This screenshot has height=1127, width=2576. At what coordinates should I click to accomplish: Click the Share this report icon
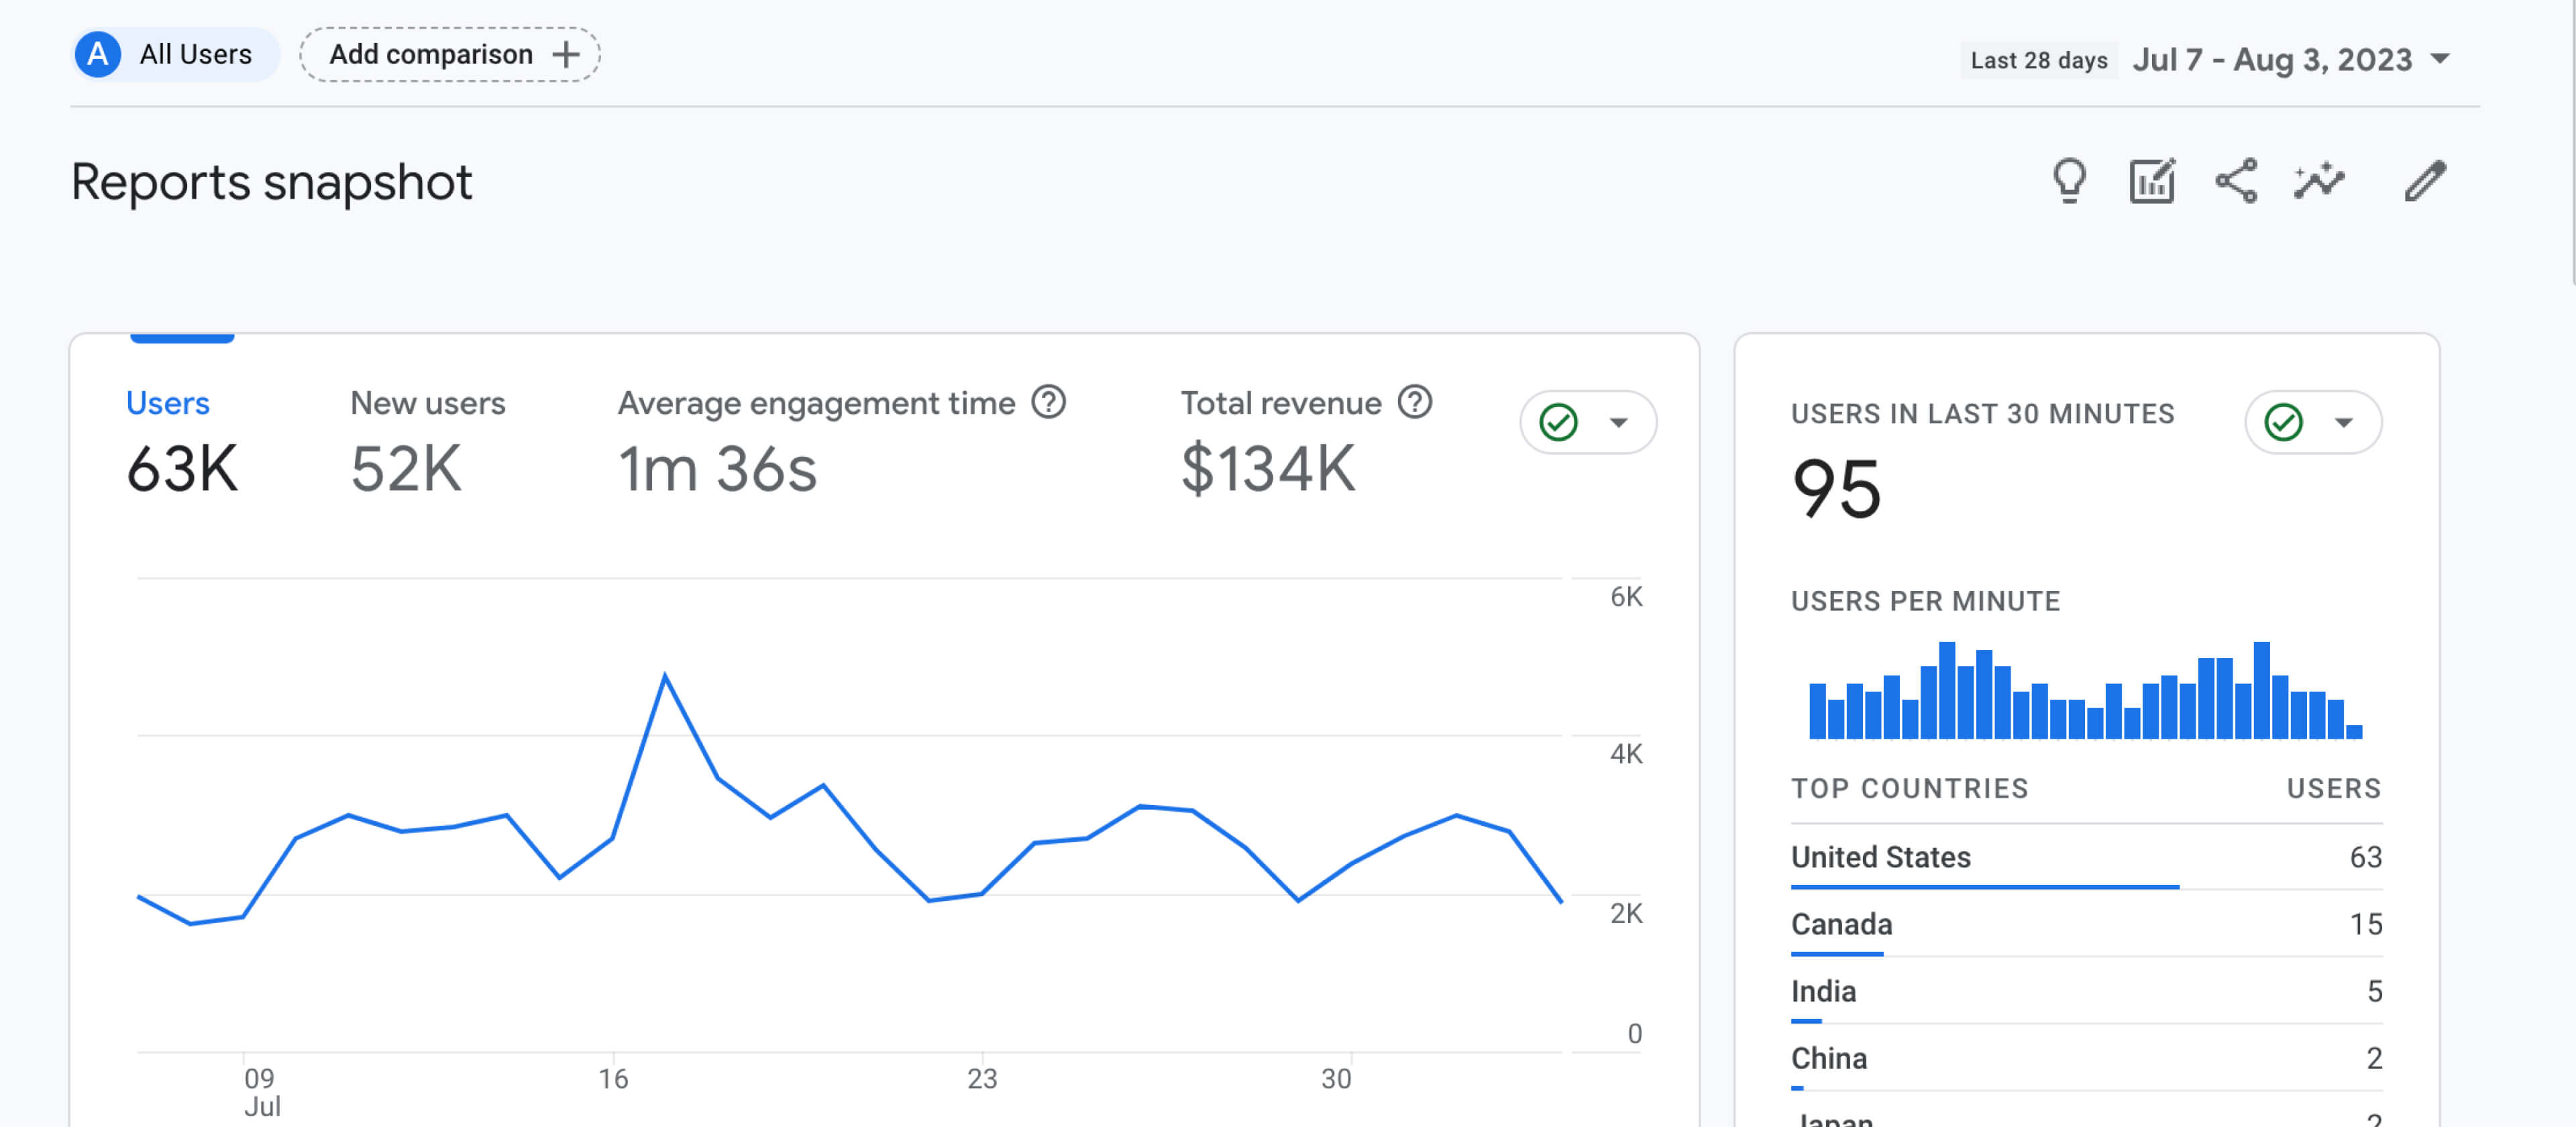pyautogui.click(x=2236, y=181)
